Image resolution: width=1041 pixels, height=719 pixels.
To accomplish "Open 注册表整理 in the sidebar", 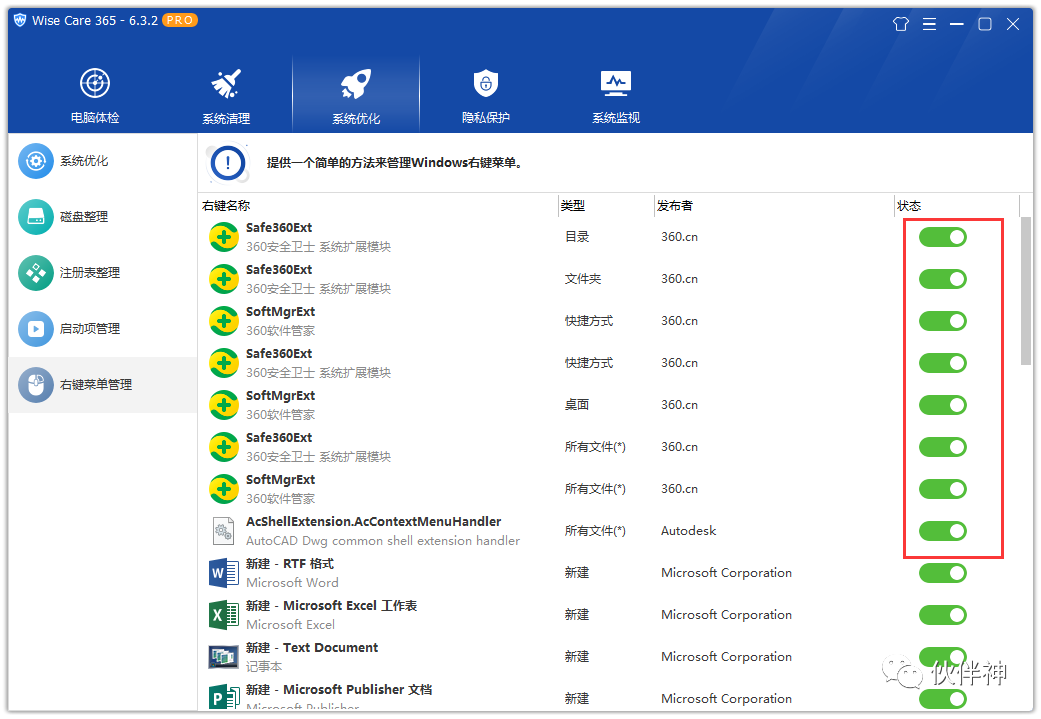I will [103, 272].
